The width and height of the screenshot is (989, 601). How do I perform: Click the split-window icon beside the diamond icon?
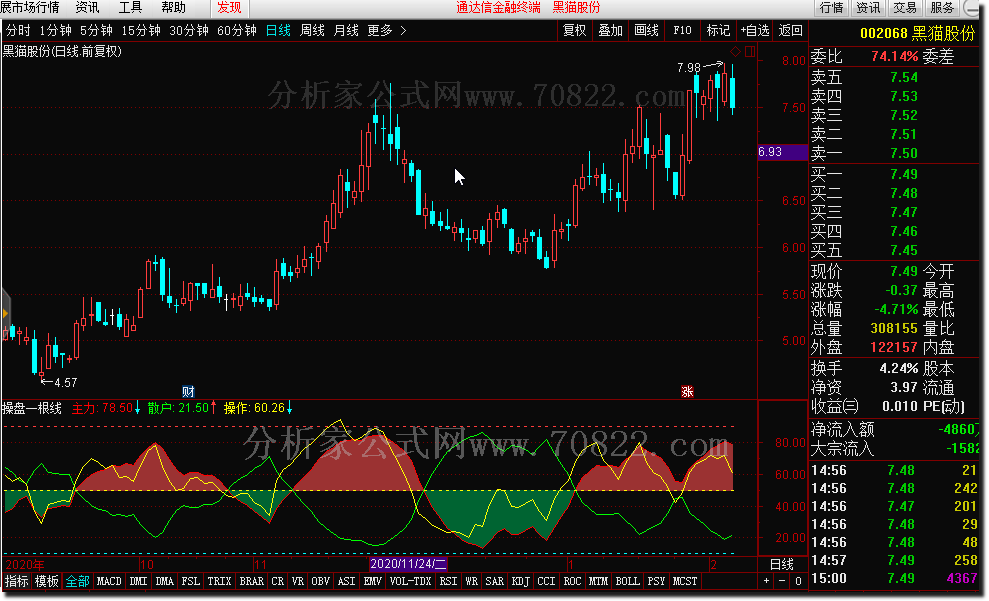(x=750, y=51)
